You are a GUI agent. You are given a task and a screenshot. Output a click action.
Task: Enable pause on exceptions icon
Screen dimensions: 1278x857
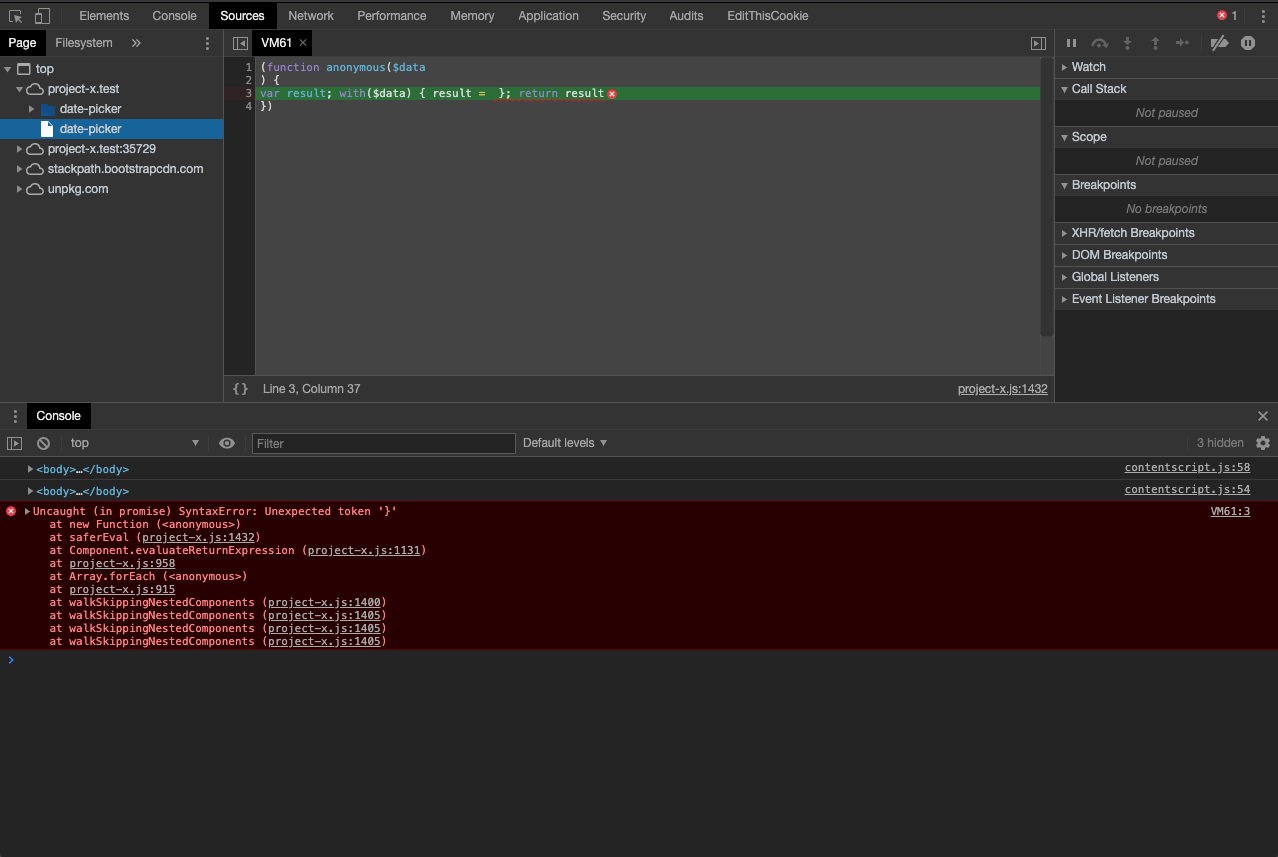[x=1247, y=43]
